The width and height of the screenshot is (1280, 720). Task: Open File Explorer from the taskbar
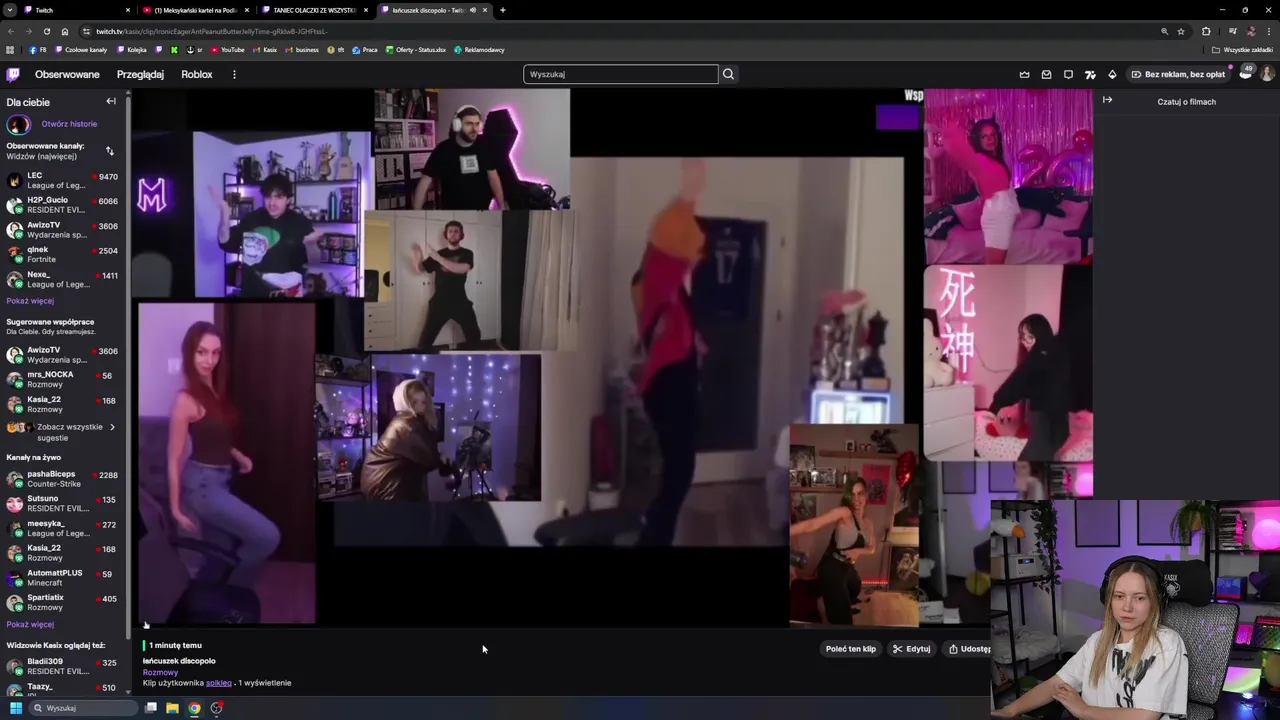click(172, 708)
